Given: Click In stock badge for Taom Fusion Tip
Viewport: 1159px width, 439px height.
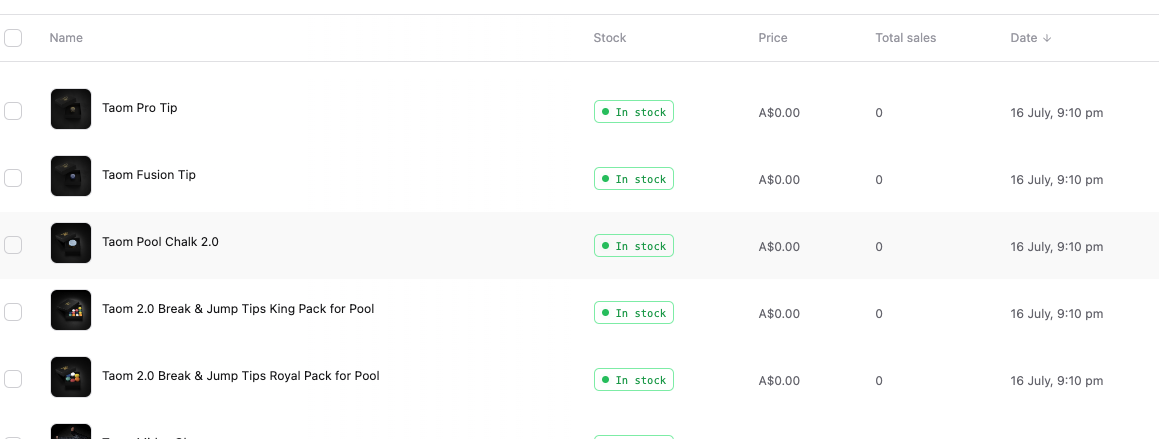Looking at the screenshot, I should pyautogui.click(x=634, y=179).
